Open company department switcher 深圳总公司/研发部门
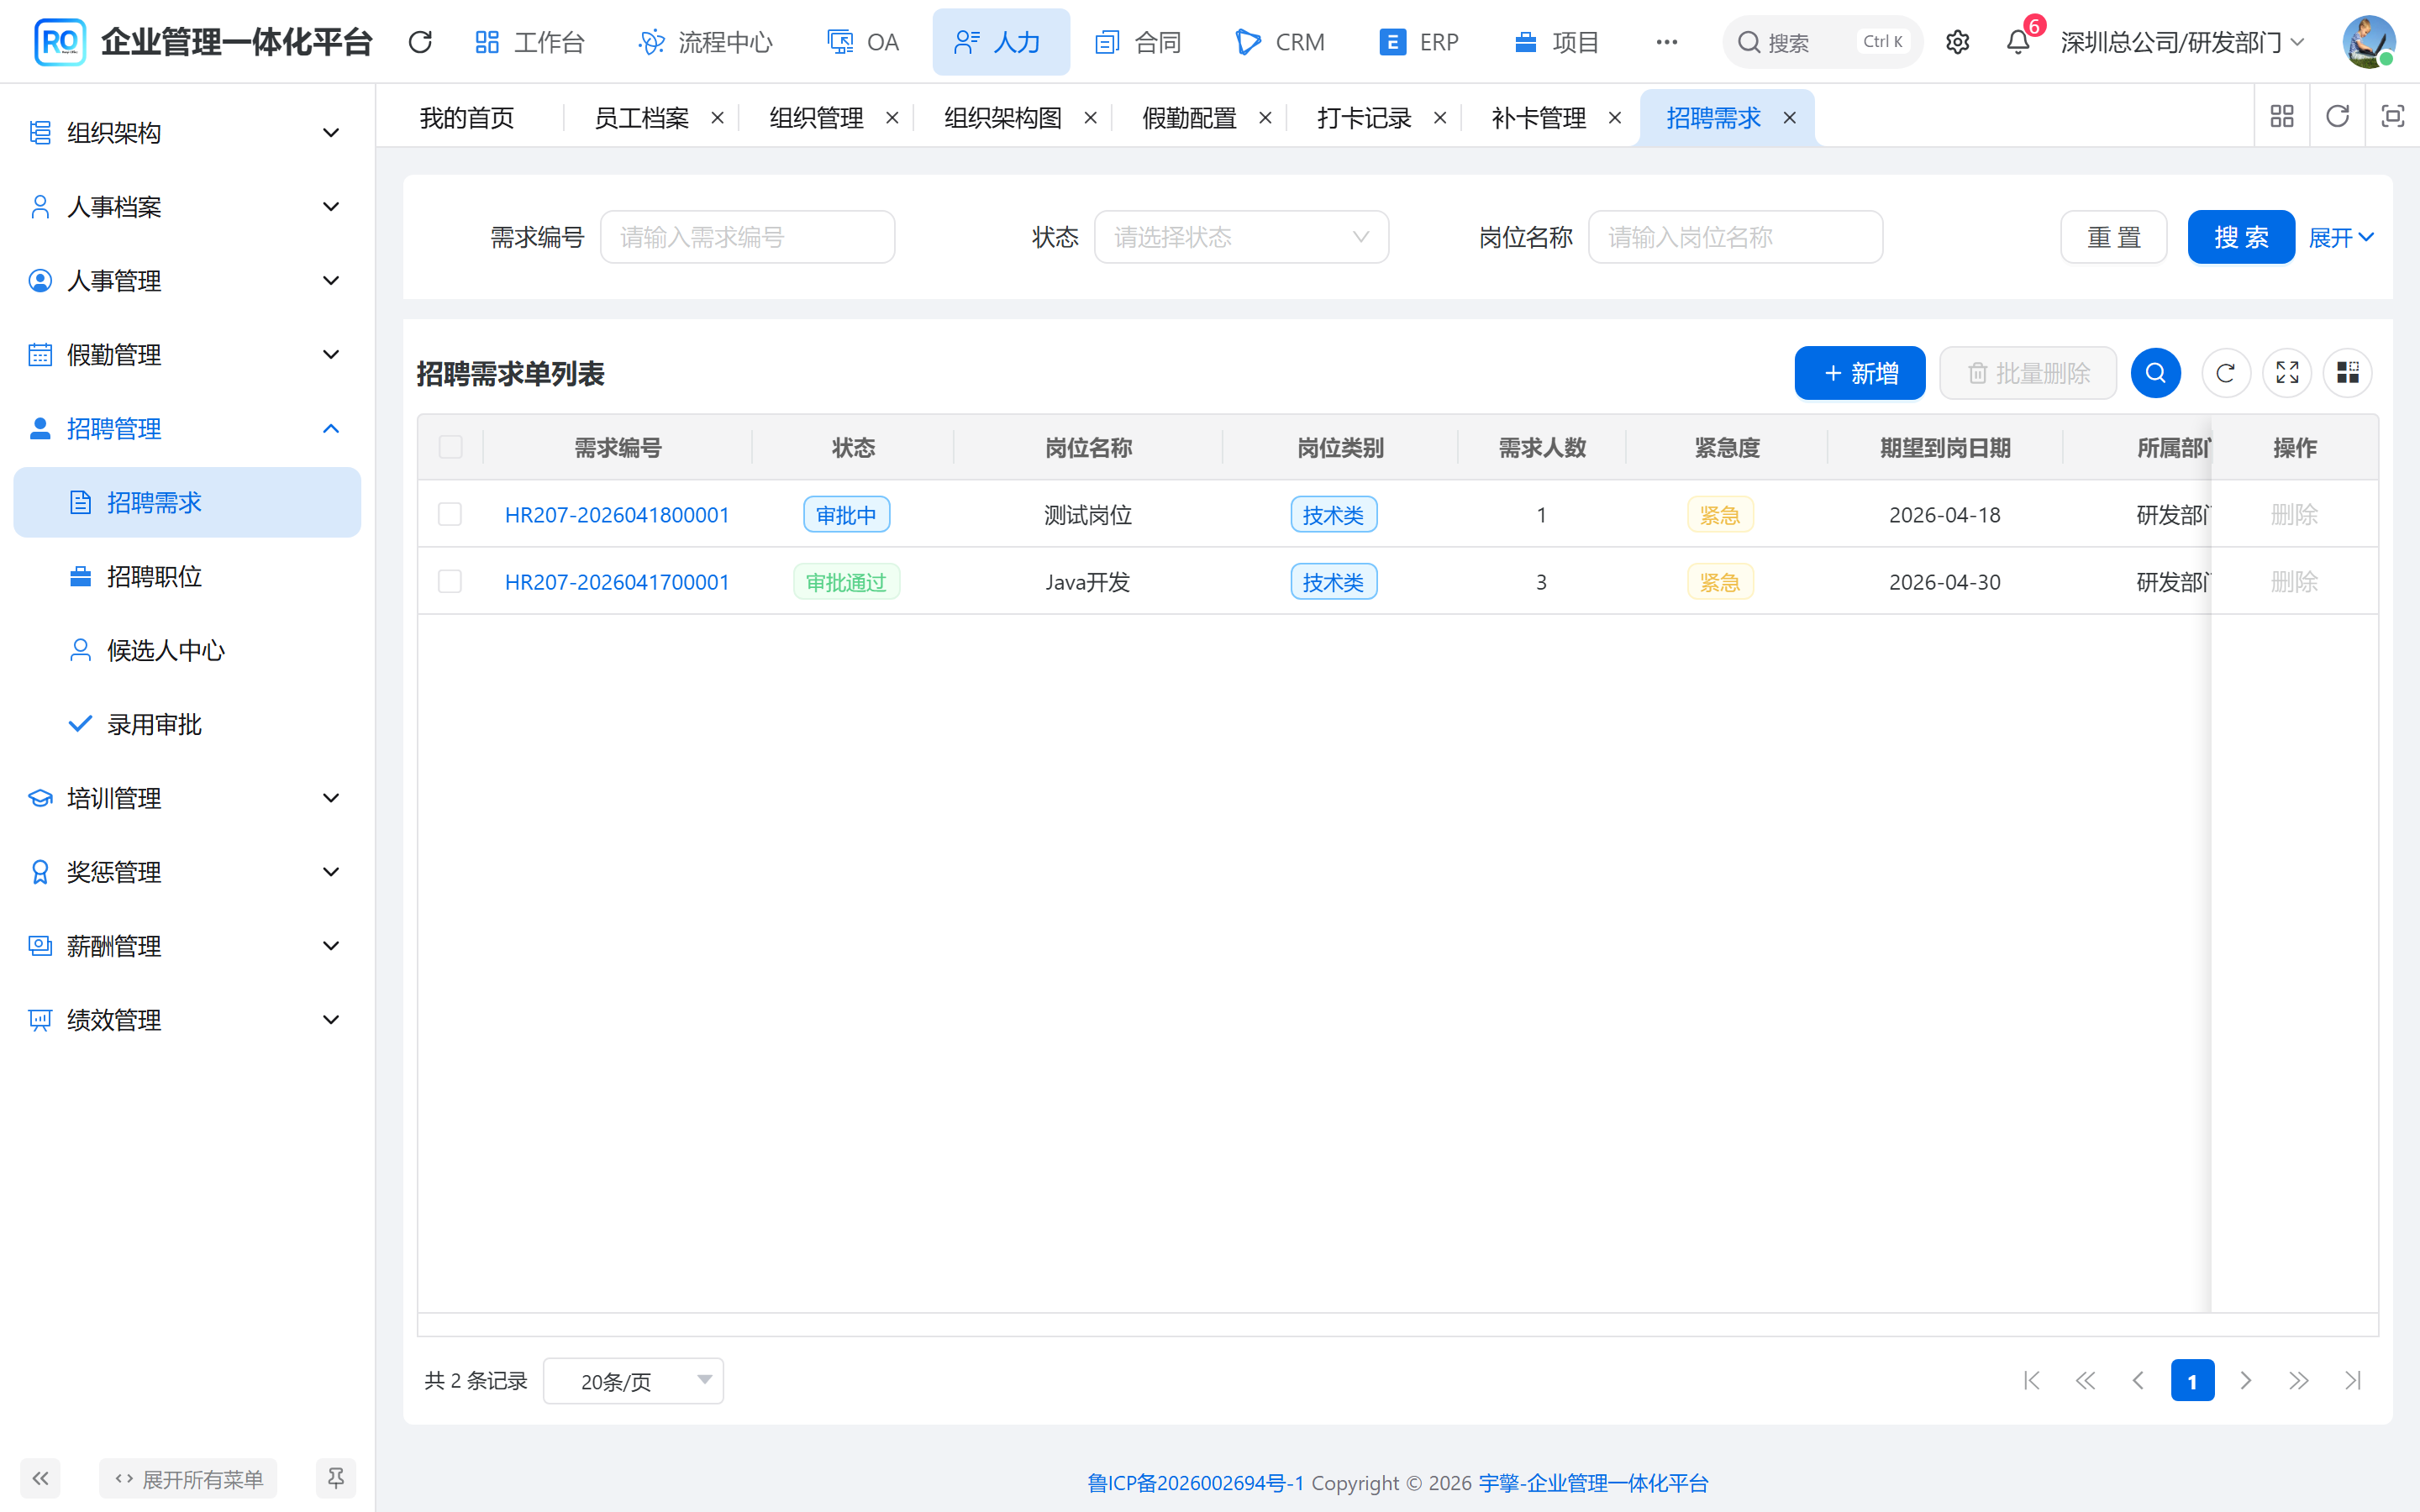Image resolution: width=2420 pixels, height=1512 pixels. tap(2182, 42)
